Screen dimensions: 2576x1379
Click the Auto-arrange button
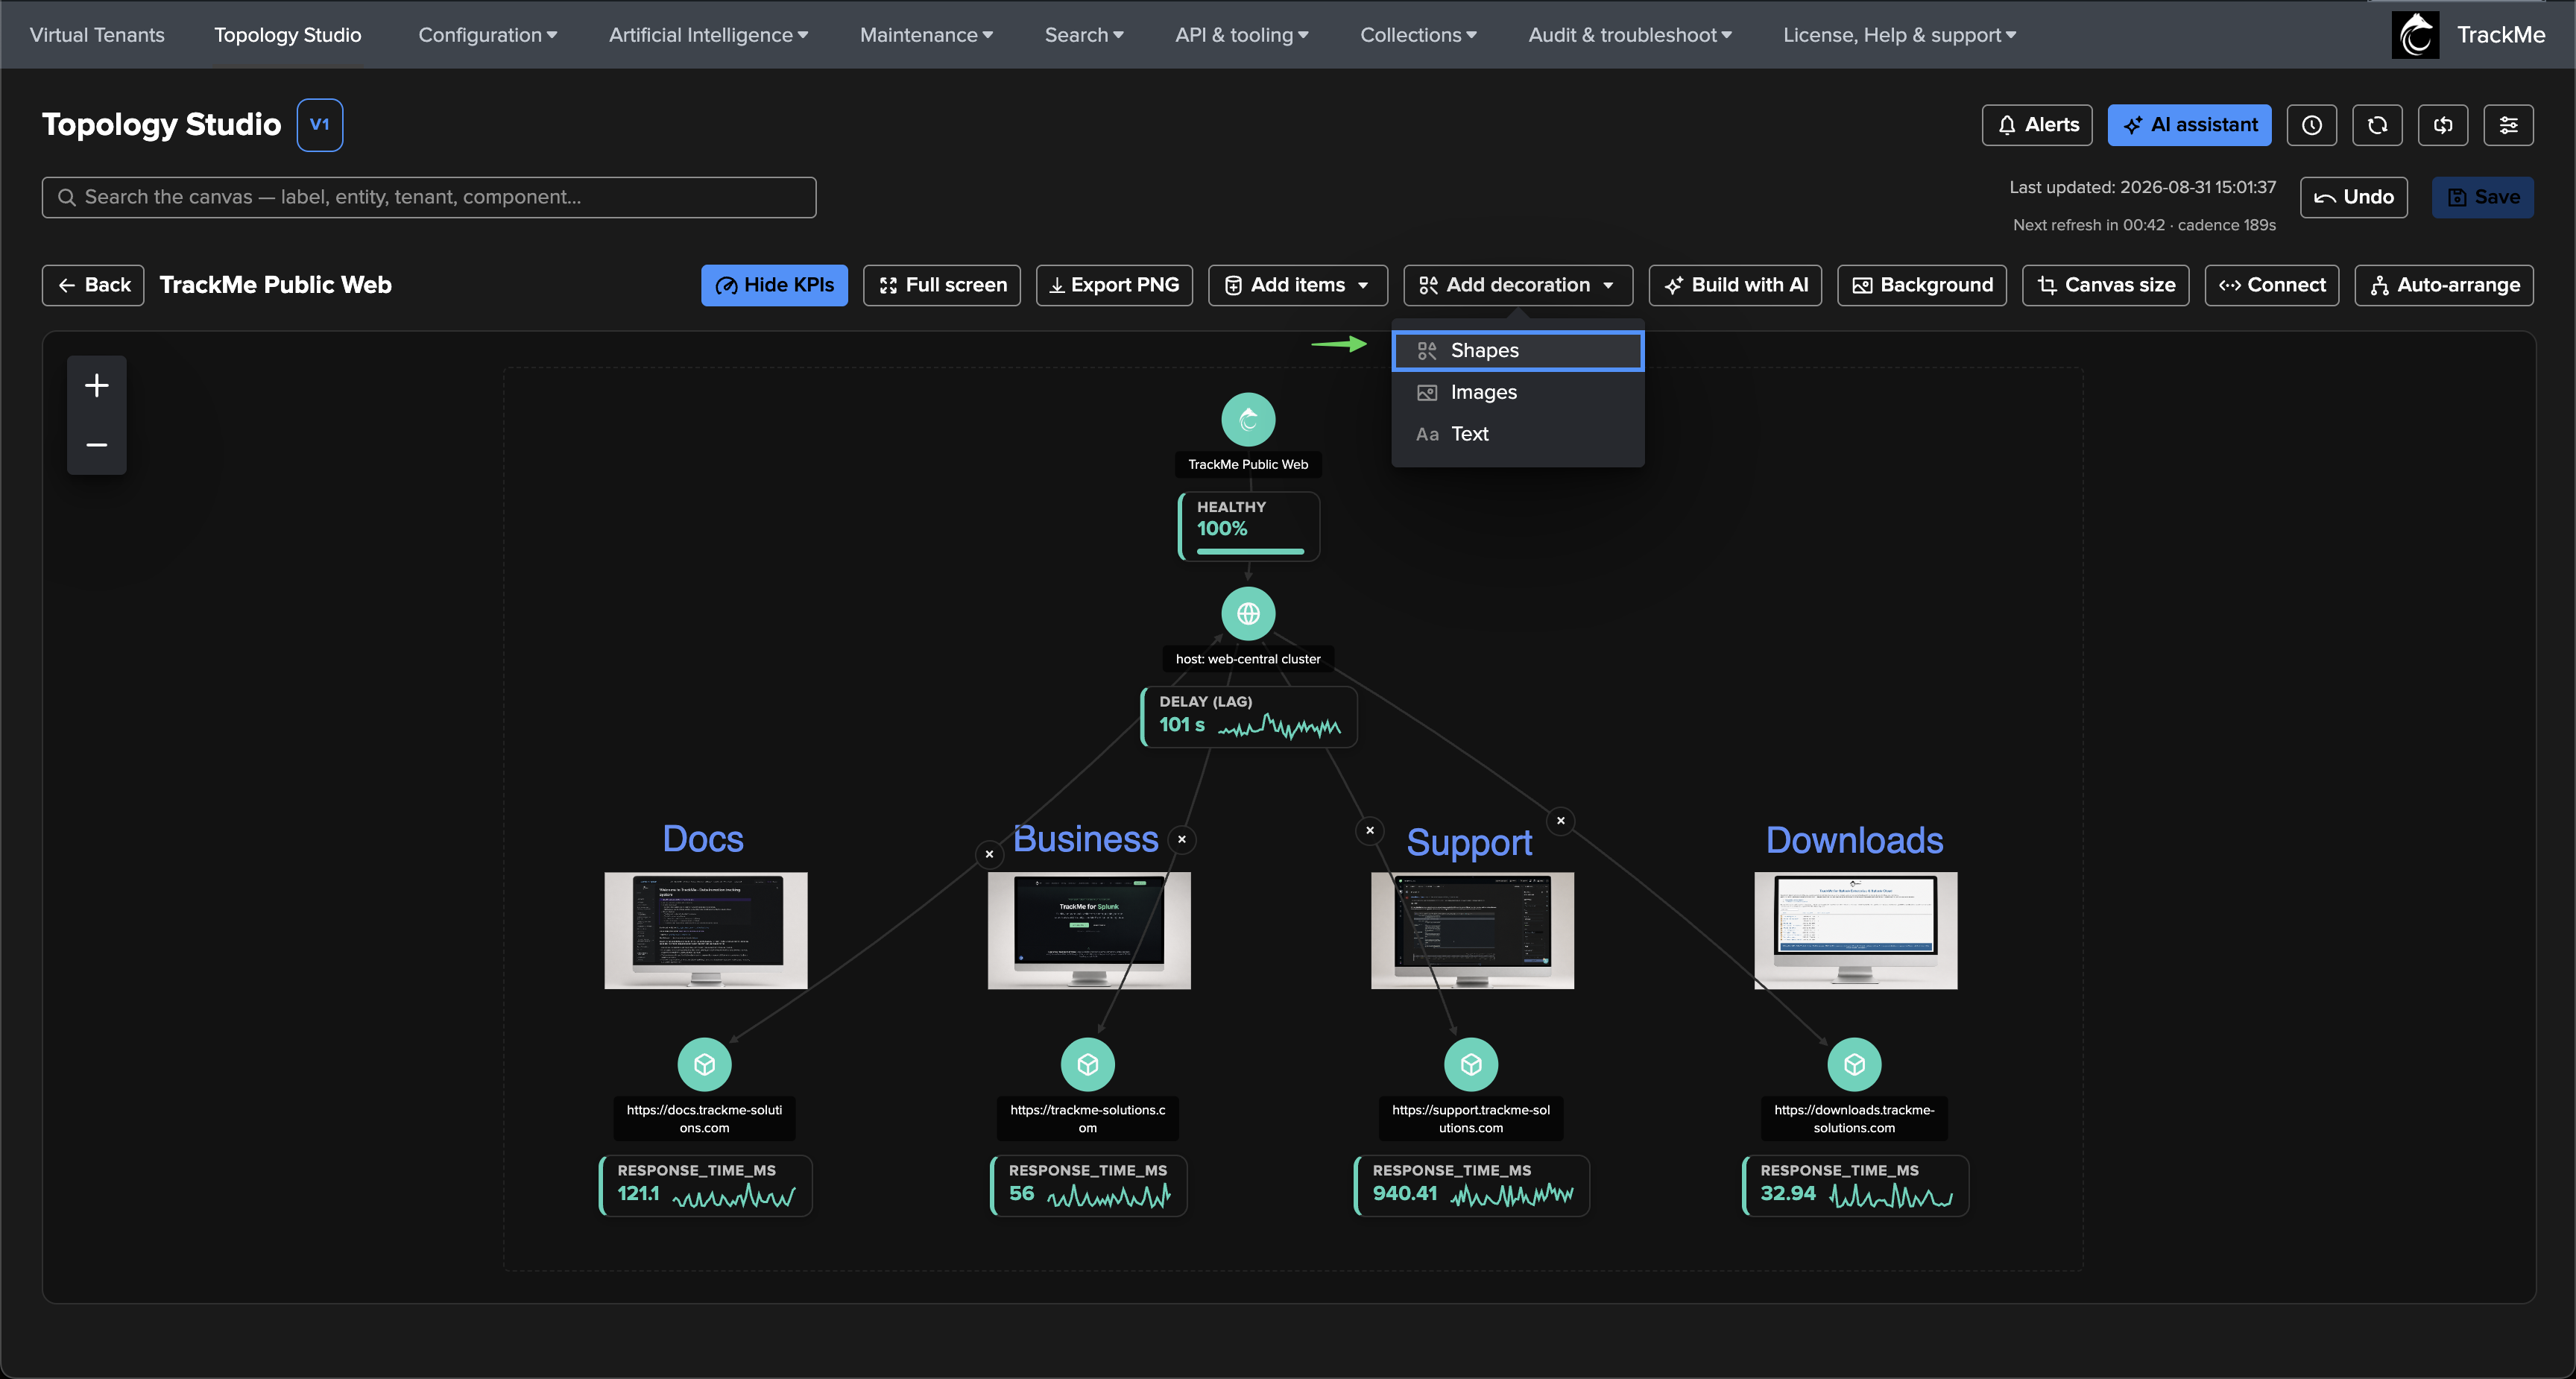[x=2444, y=285]
